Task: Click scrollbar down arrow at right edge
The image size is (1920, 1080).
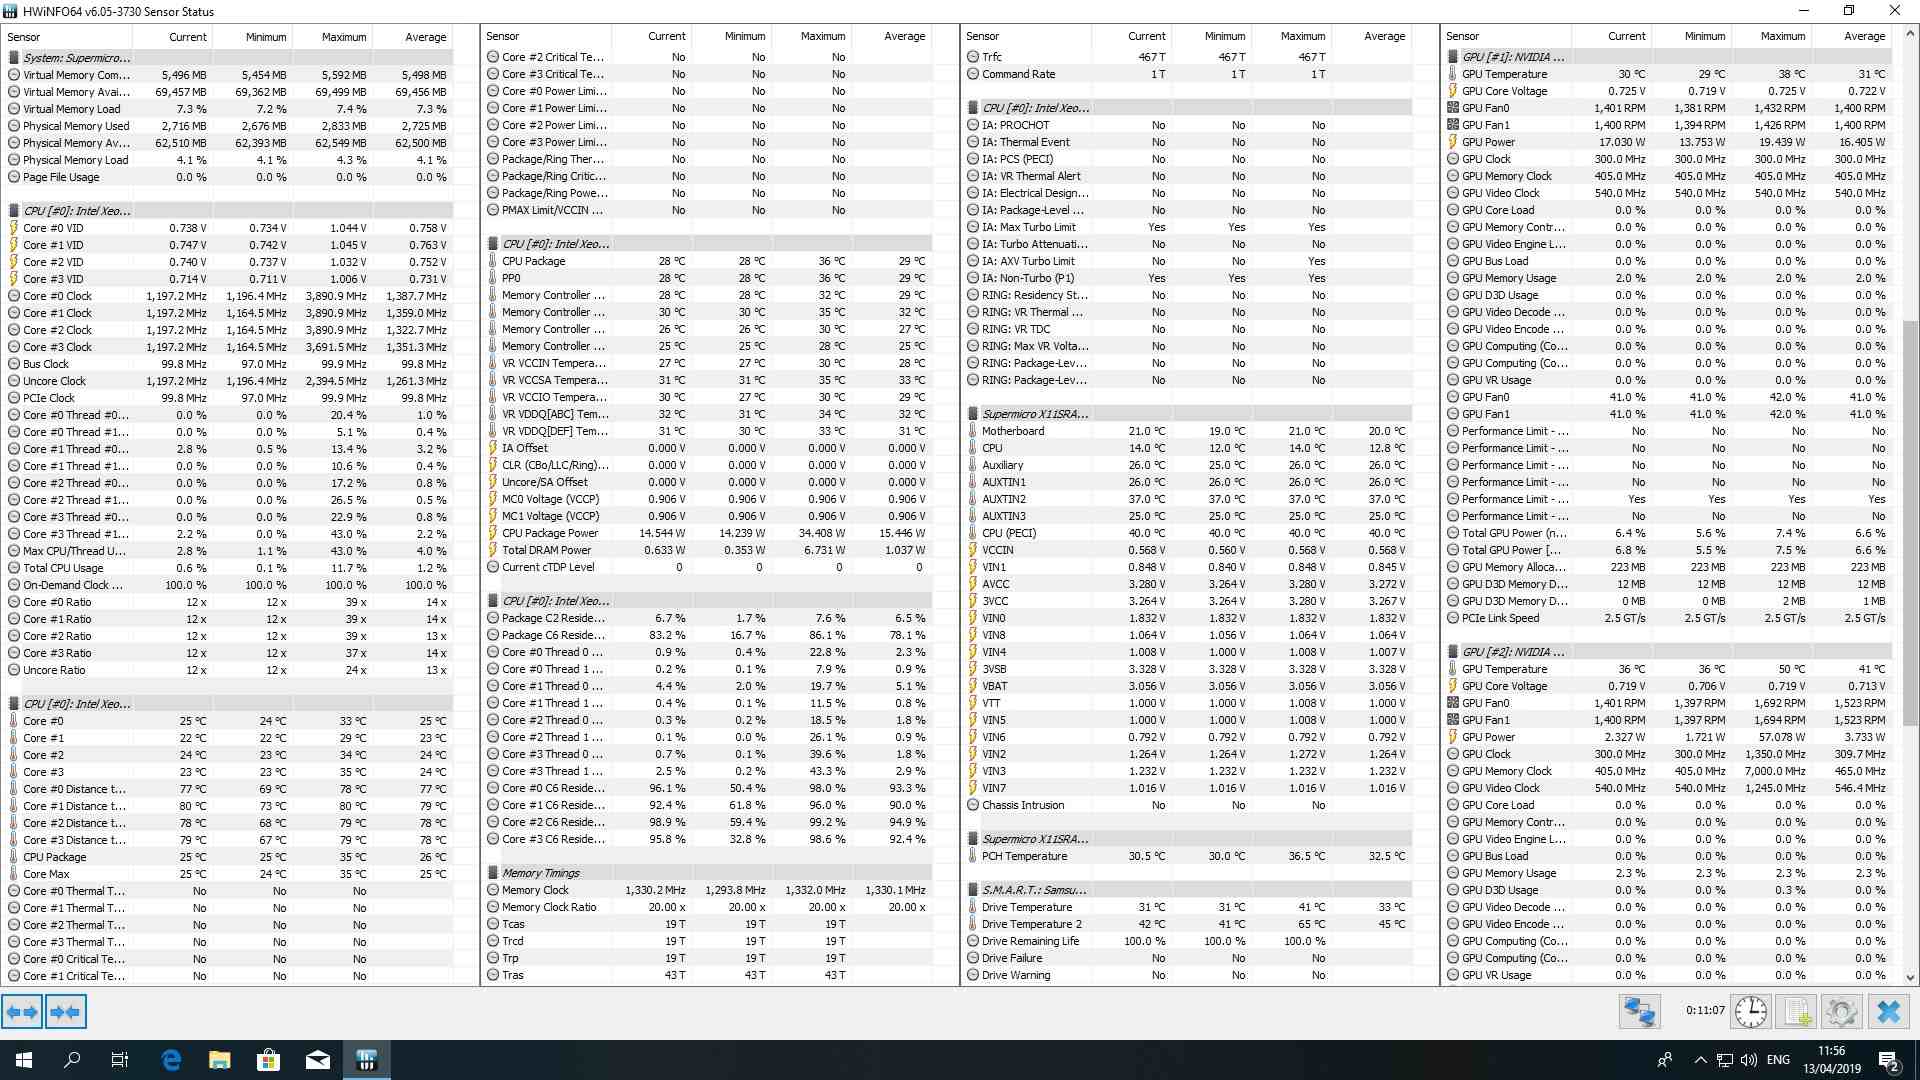Action: (x=1911, y=978)
